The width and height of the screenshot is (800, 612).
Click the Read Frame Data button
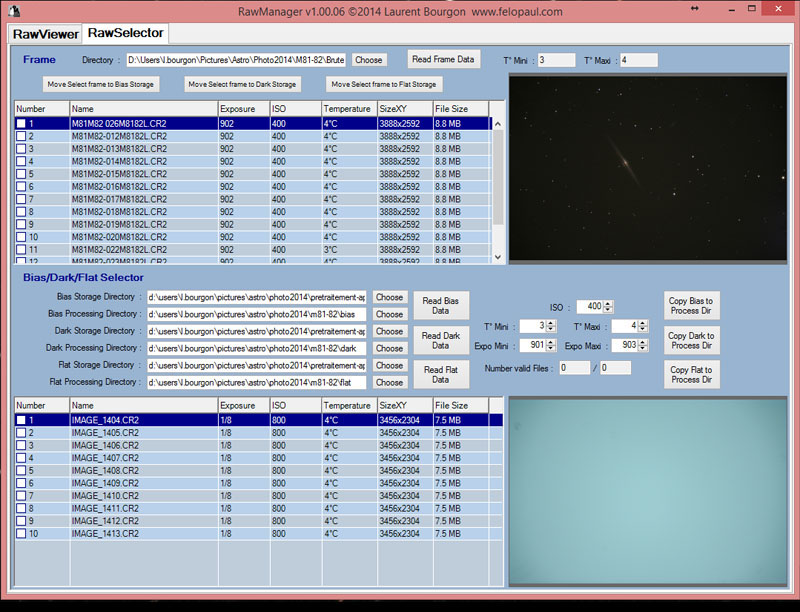coord(444,59)
